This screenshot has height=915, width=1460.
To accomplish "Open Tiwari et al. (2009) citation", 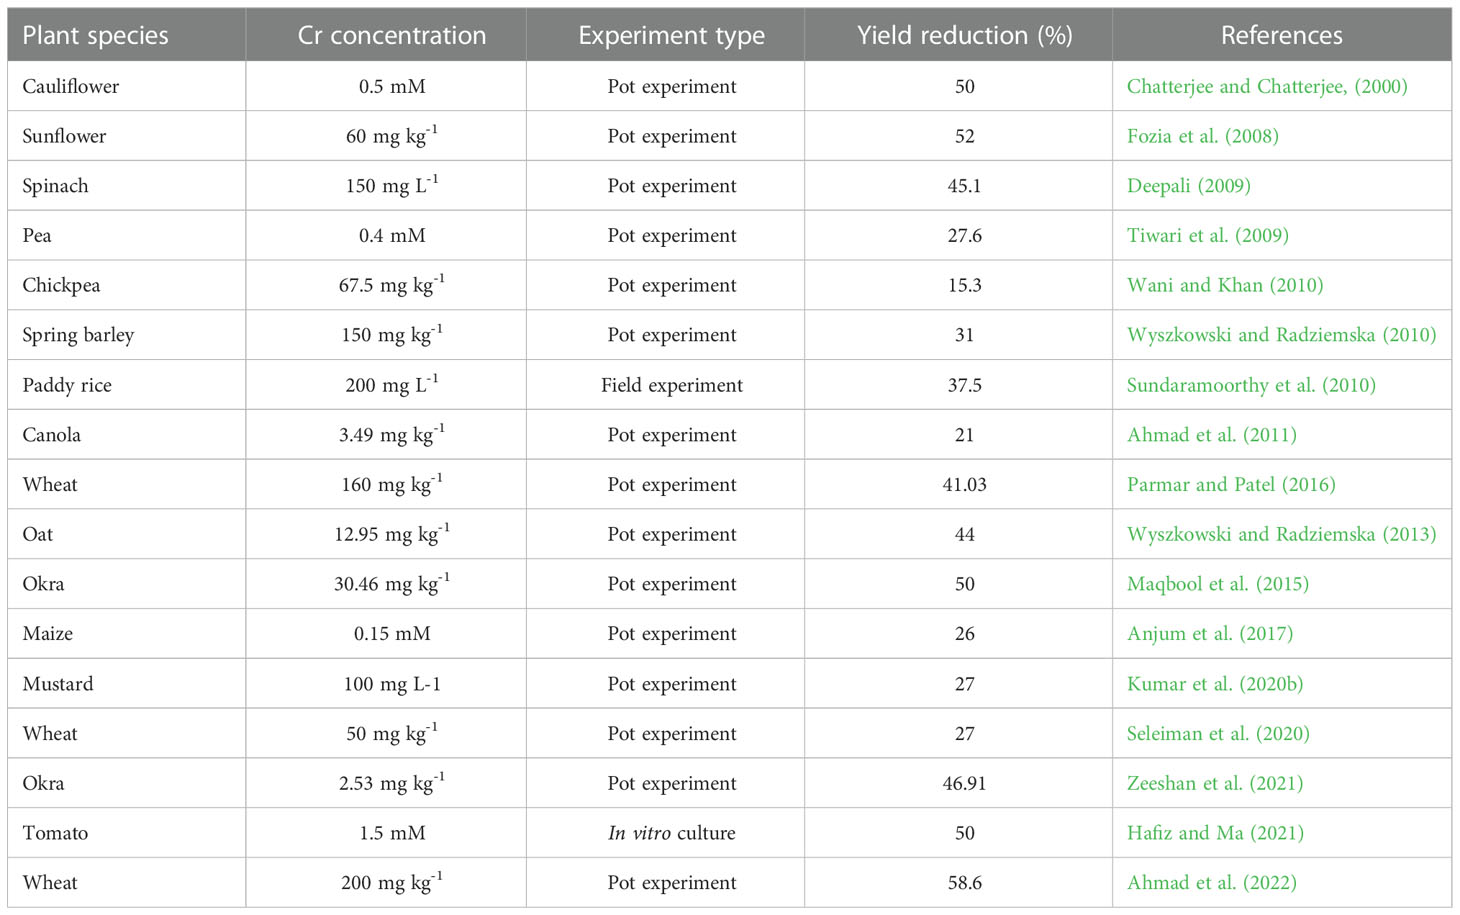I will 1208,236.
